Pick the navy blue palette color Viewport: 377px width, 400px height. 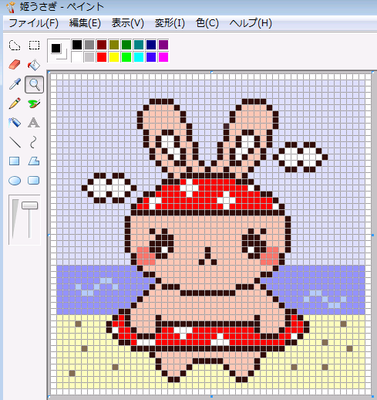point(151,44)
